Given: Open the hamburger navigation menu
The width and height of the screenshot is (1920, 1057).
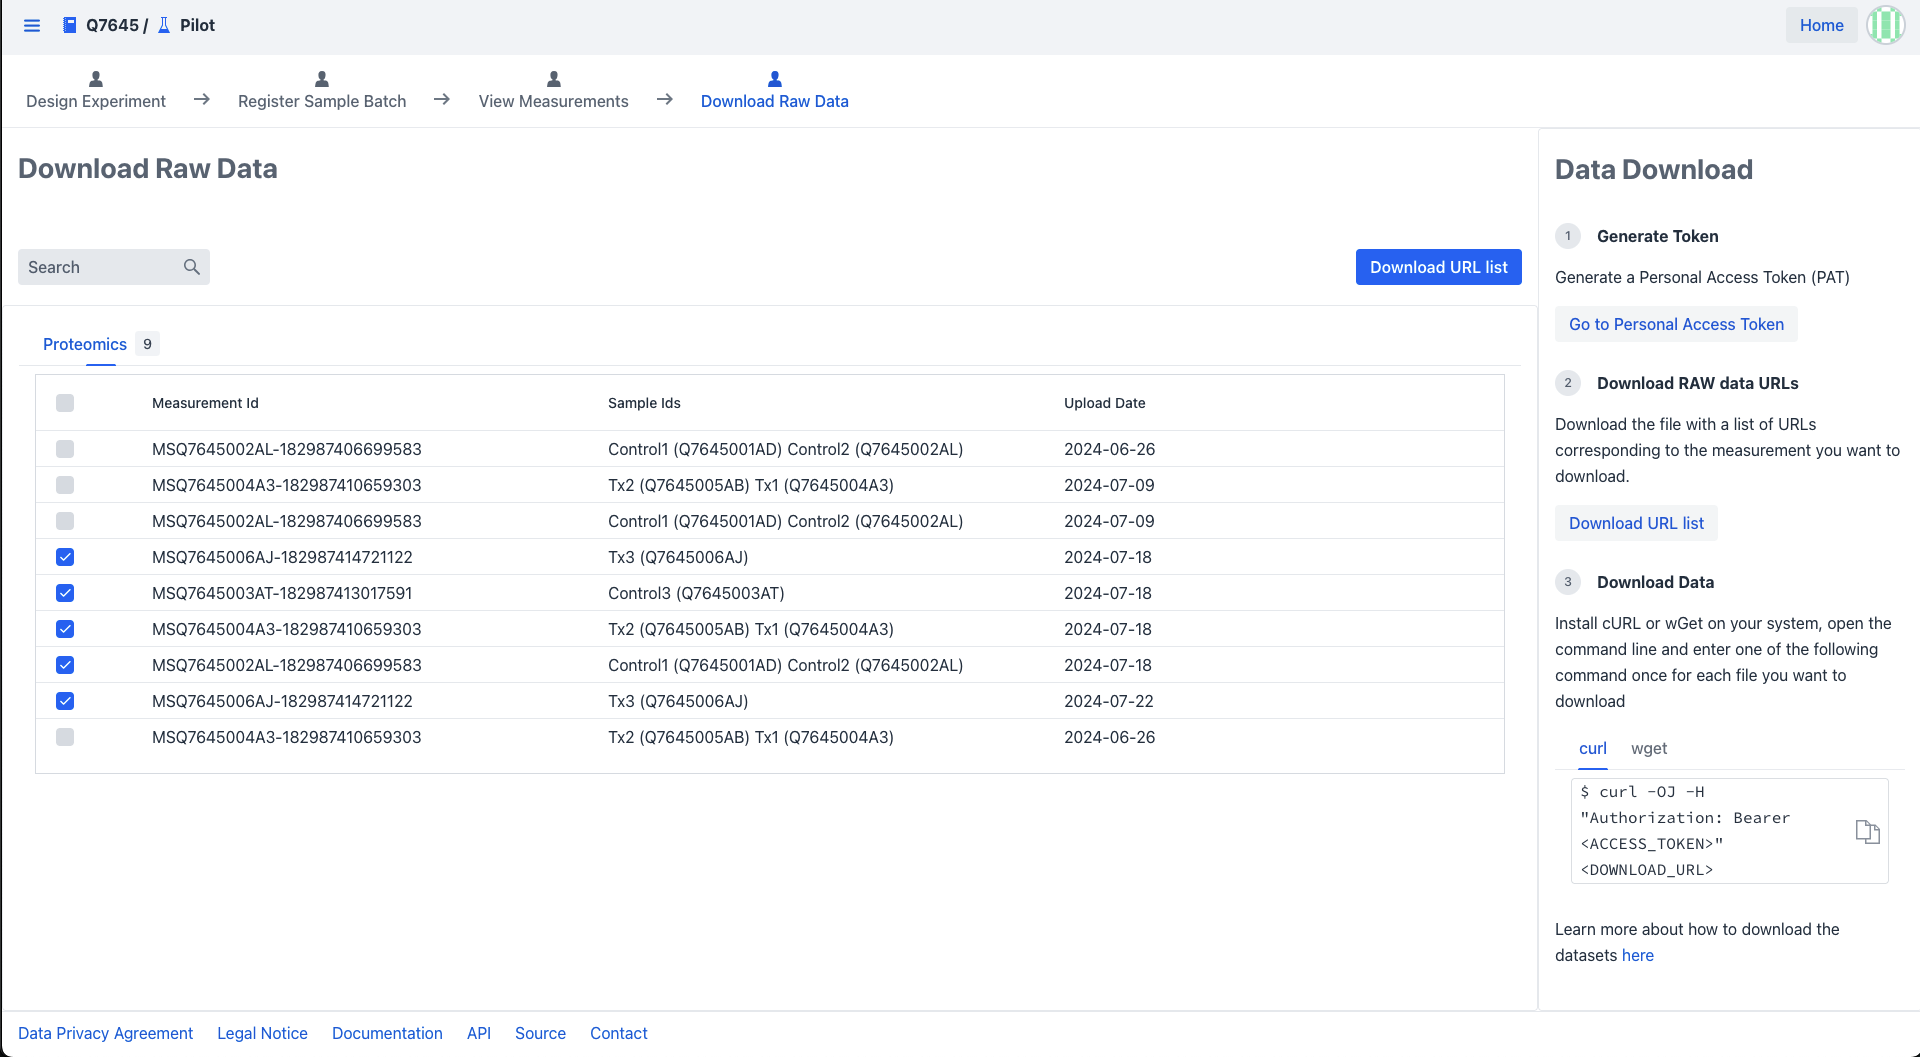Looking at the screenshot, I should click(x=32, y=25).
